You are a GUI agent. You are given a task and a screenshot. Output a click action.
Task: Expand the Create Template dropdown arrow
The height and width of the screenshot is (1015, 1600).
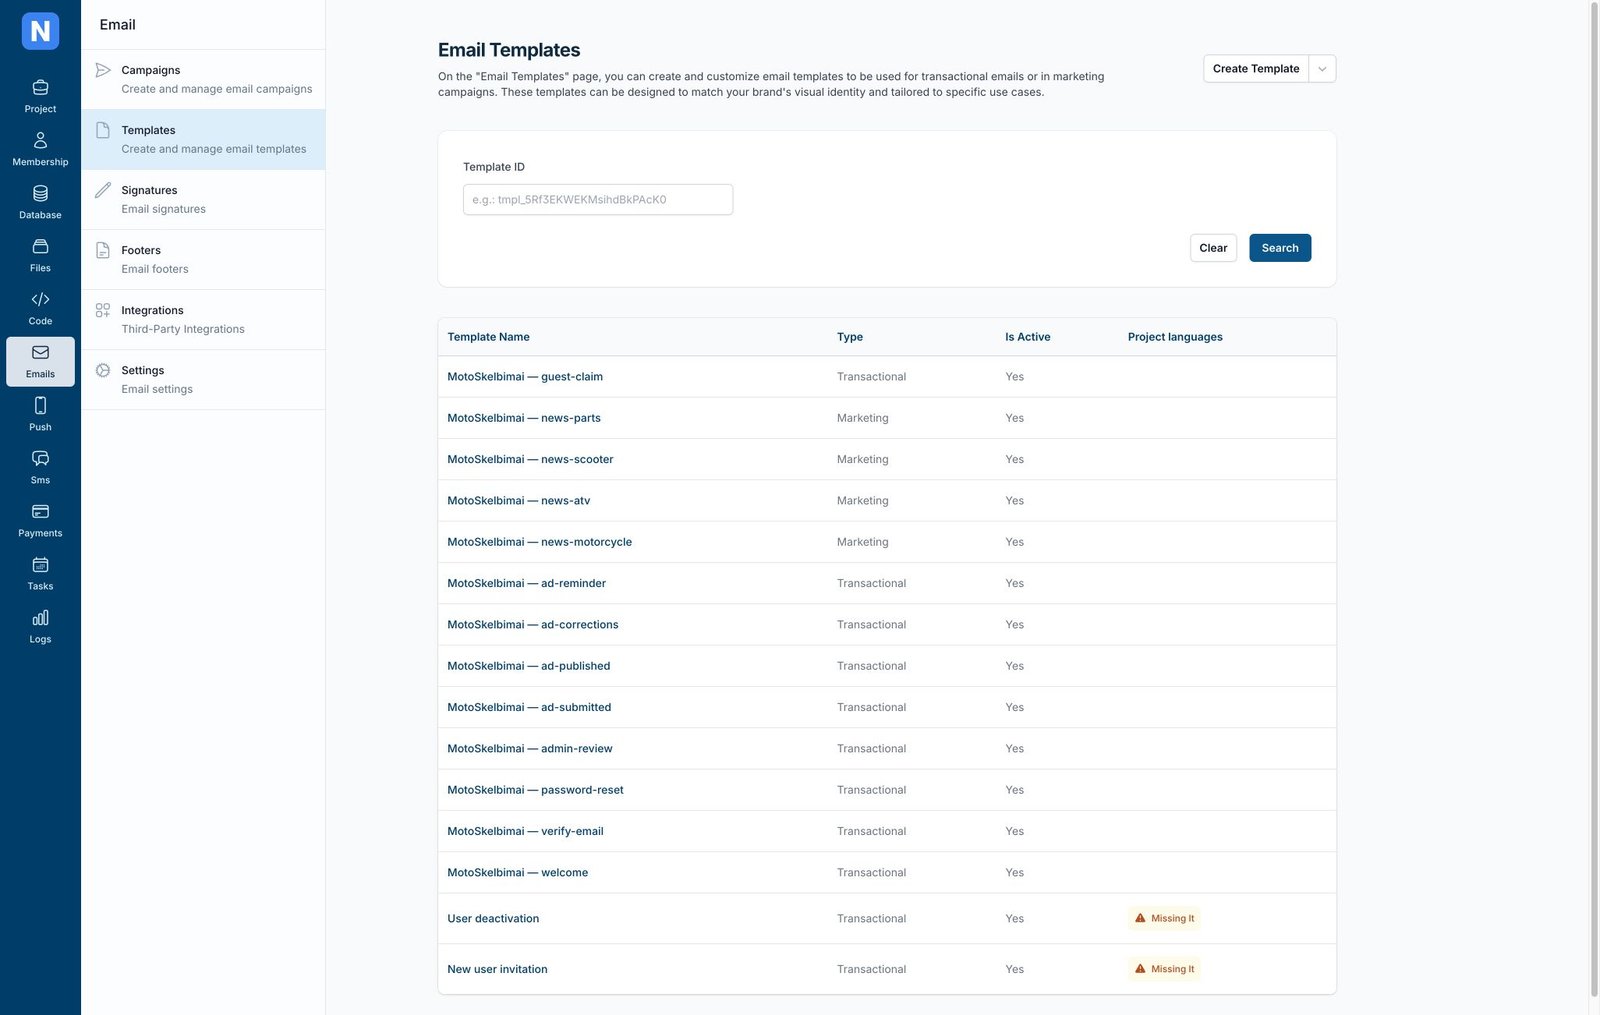pos(1322,69)
